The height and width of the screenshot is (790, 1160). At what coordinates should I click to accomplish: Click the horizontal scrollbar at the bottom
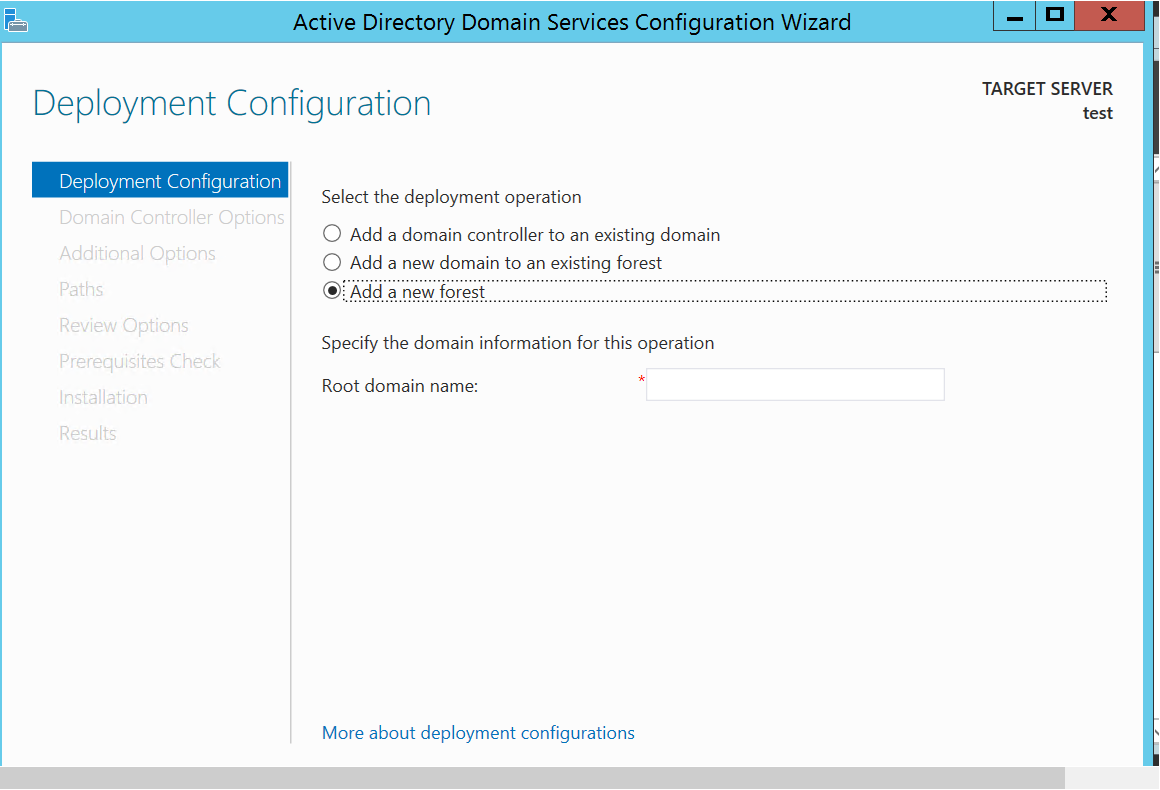(x=533, y=777)
